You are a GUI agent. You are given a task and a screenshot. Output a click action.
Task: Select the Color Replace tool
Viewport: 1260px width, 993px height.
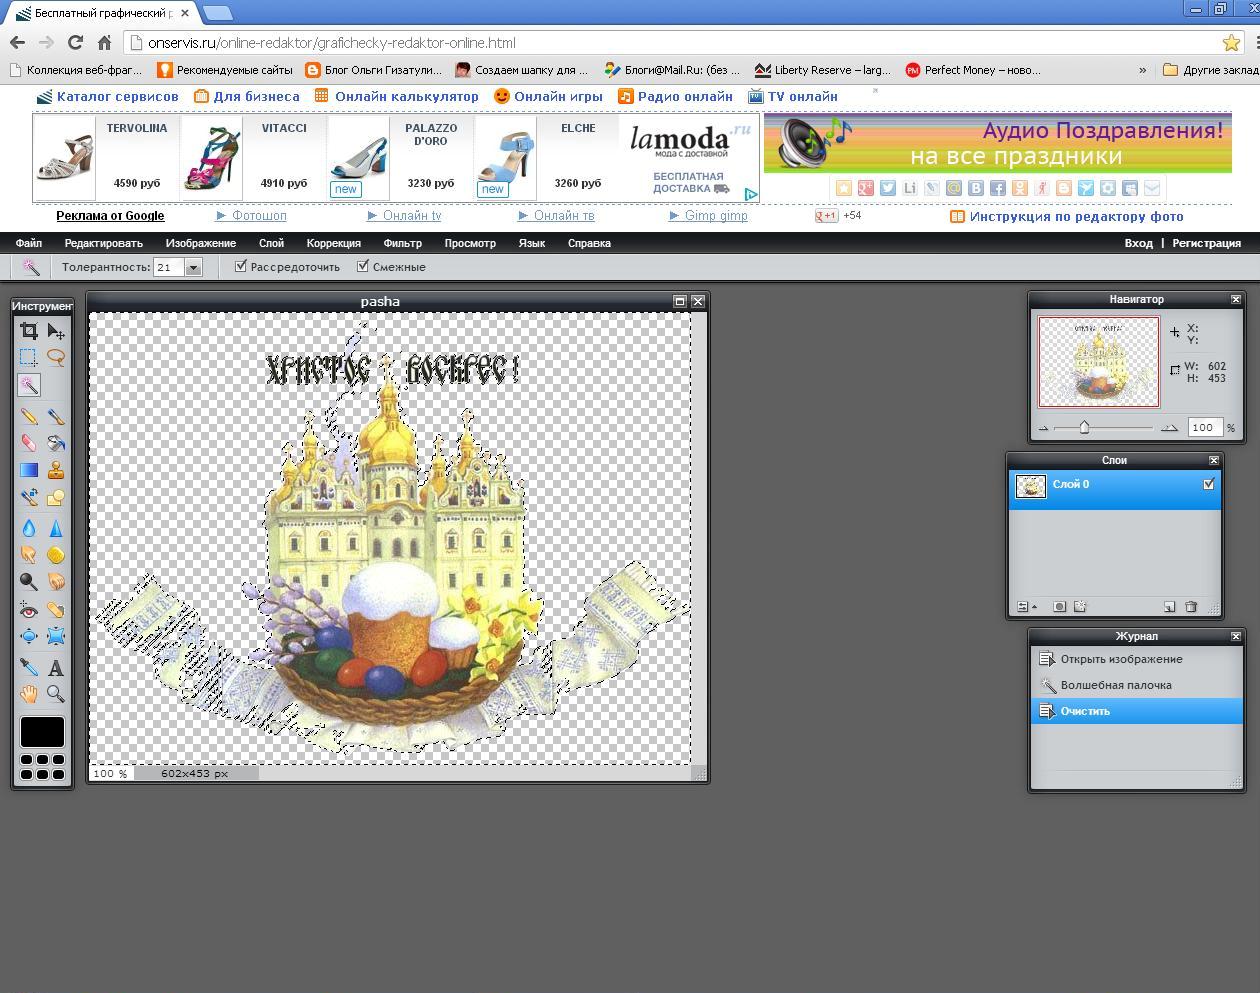(x=29, y=497)
